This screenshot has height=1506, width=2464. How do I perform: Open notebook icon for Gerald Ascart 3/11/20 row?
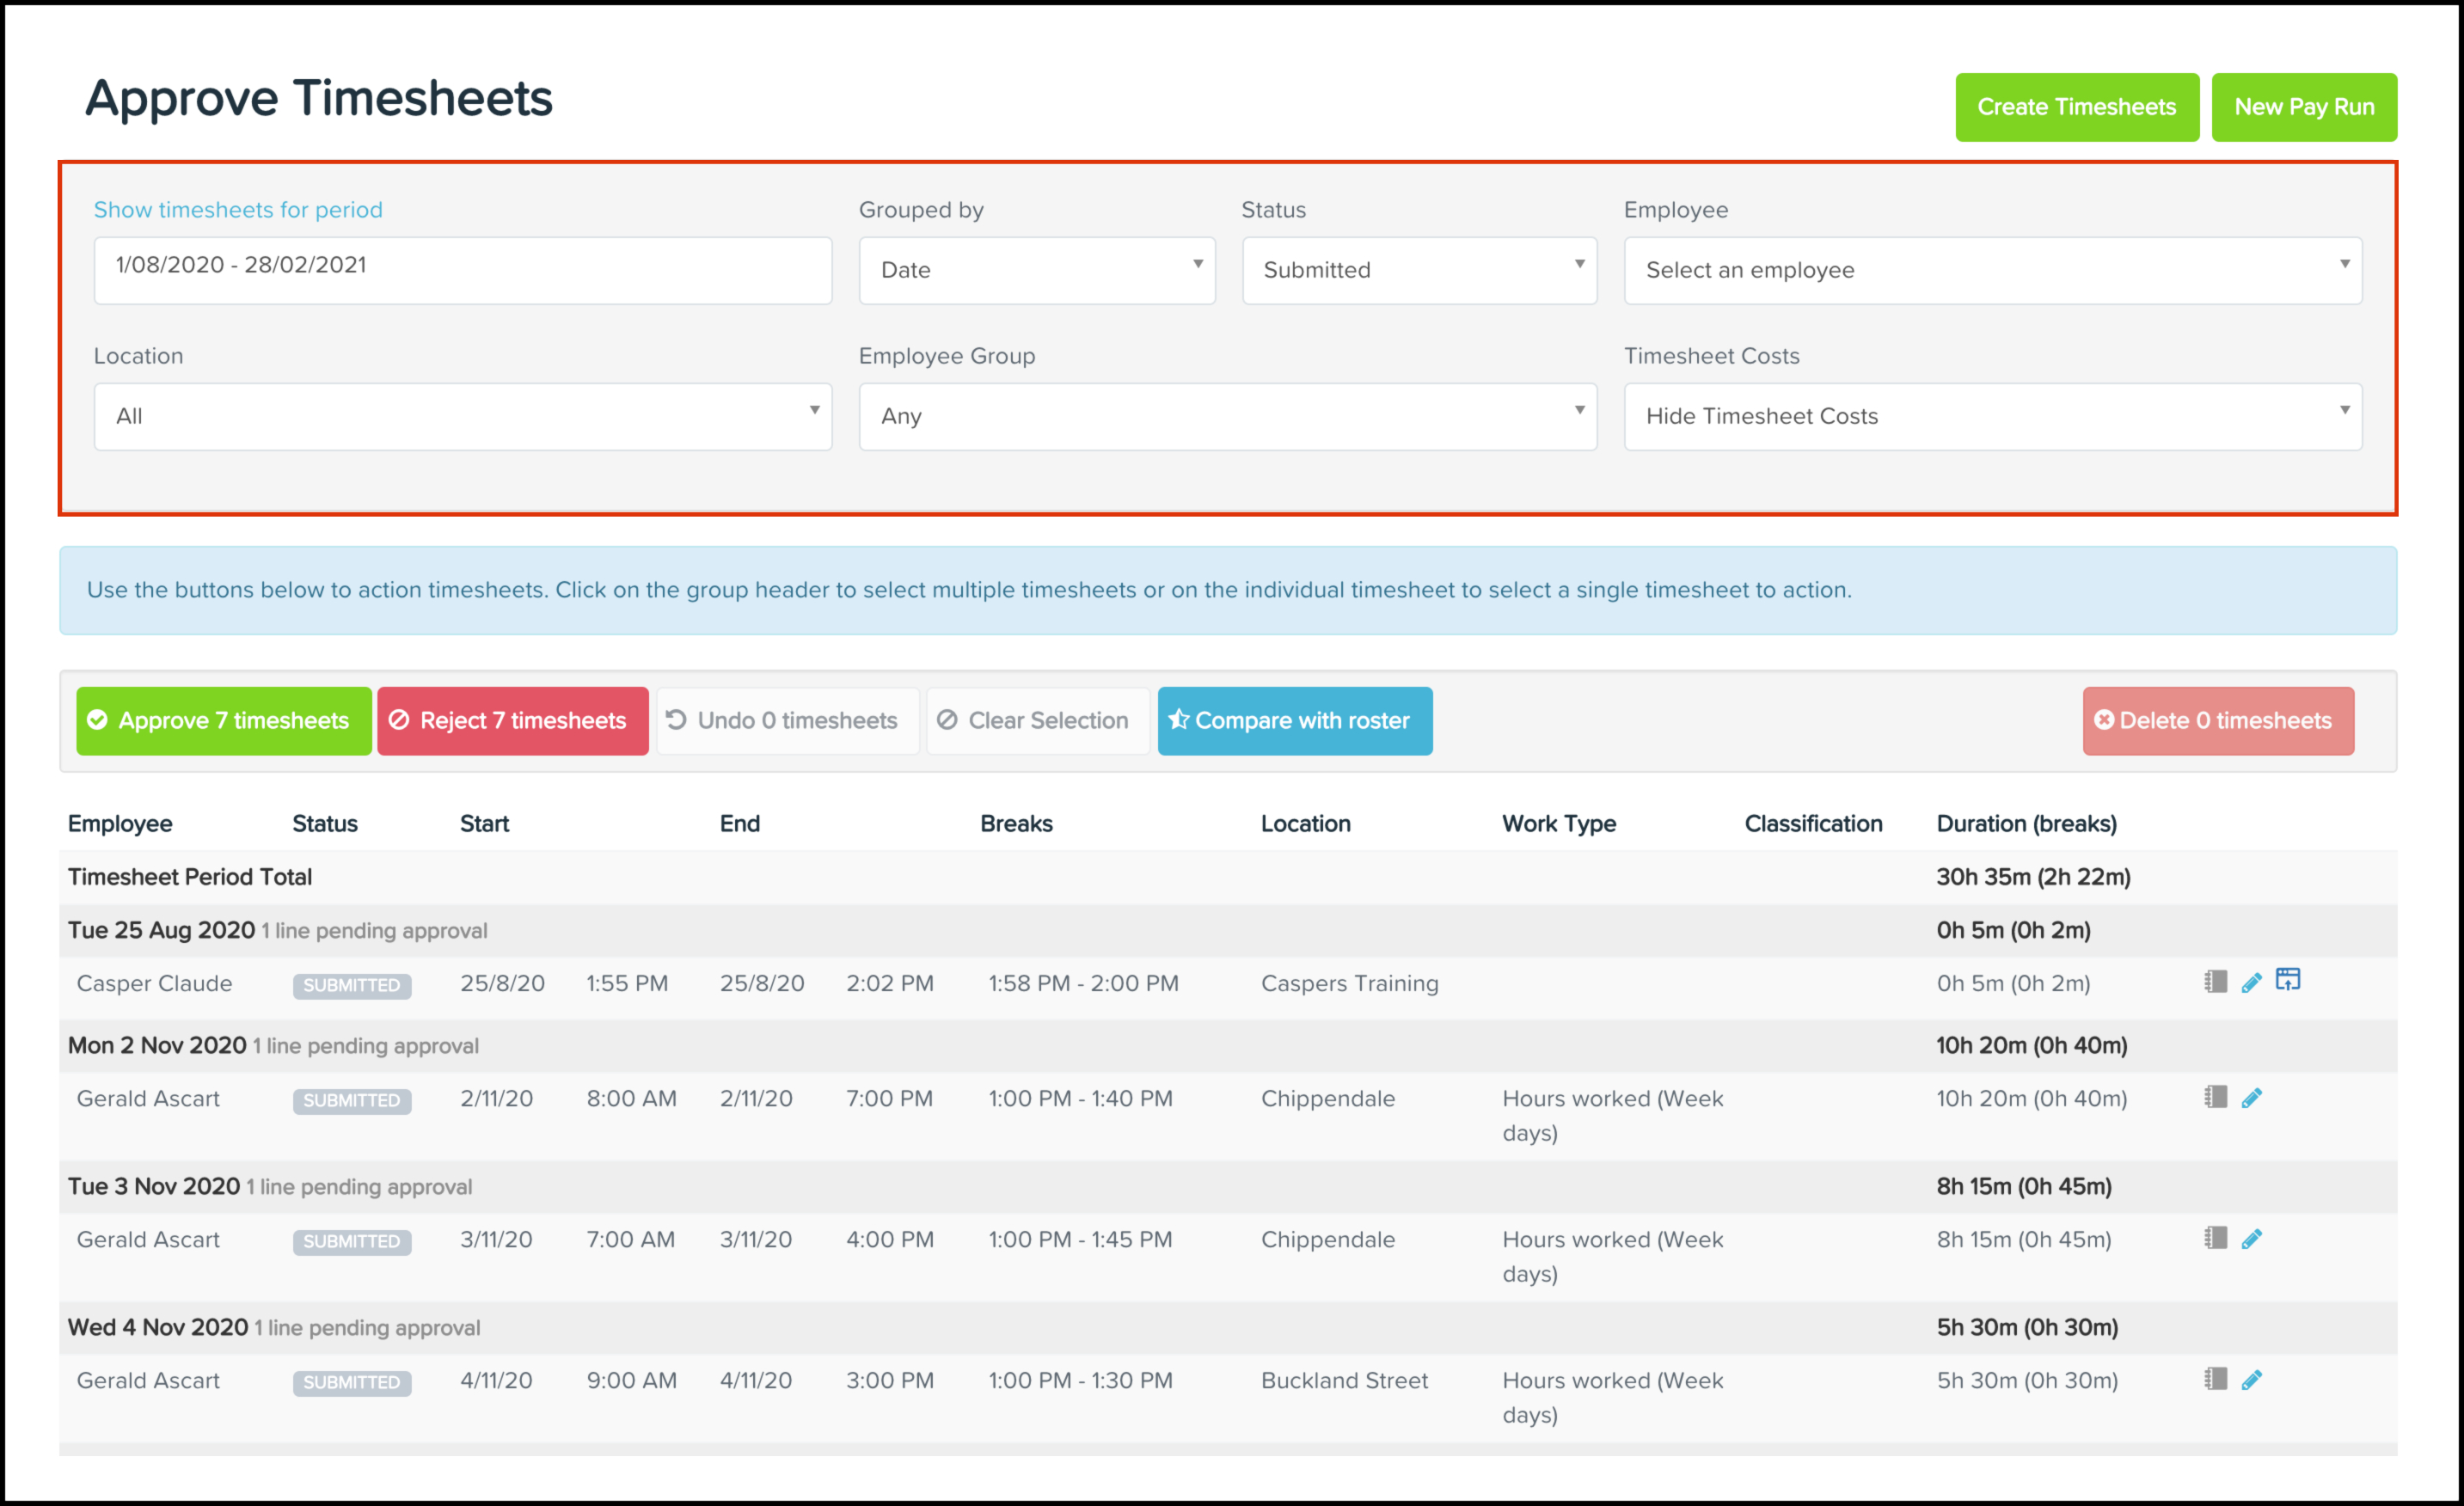[2215, 1239]
